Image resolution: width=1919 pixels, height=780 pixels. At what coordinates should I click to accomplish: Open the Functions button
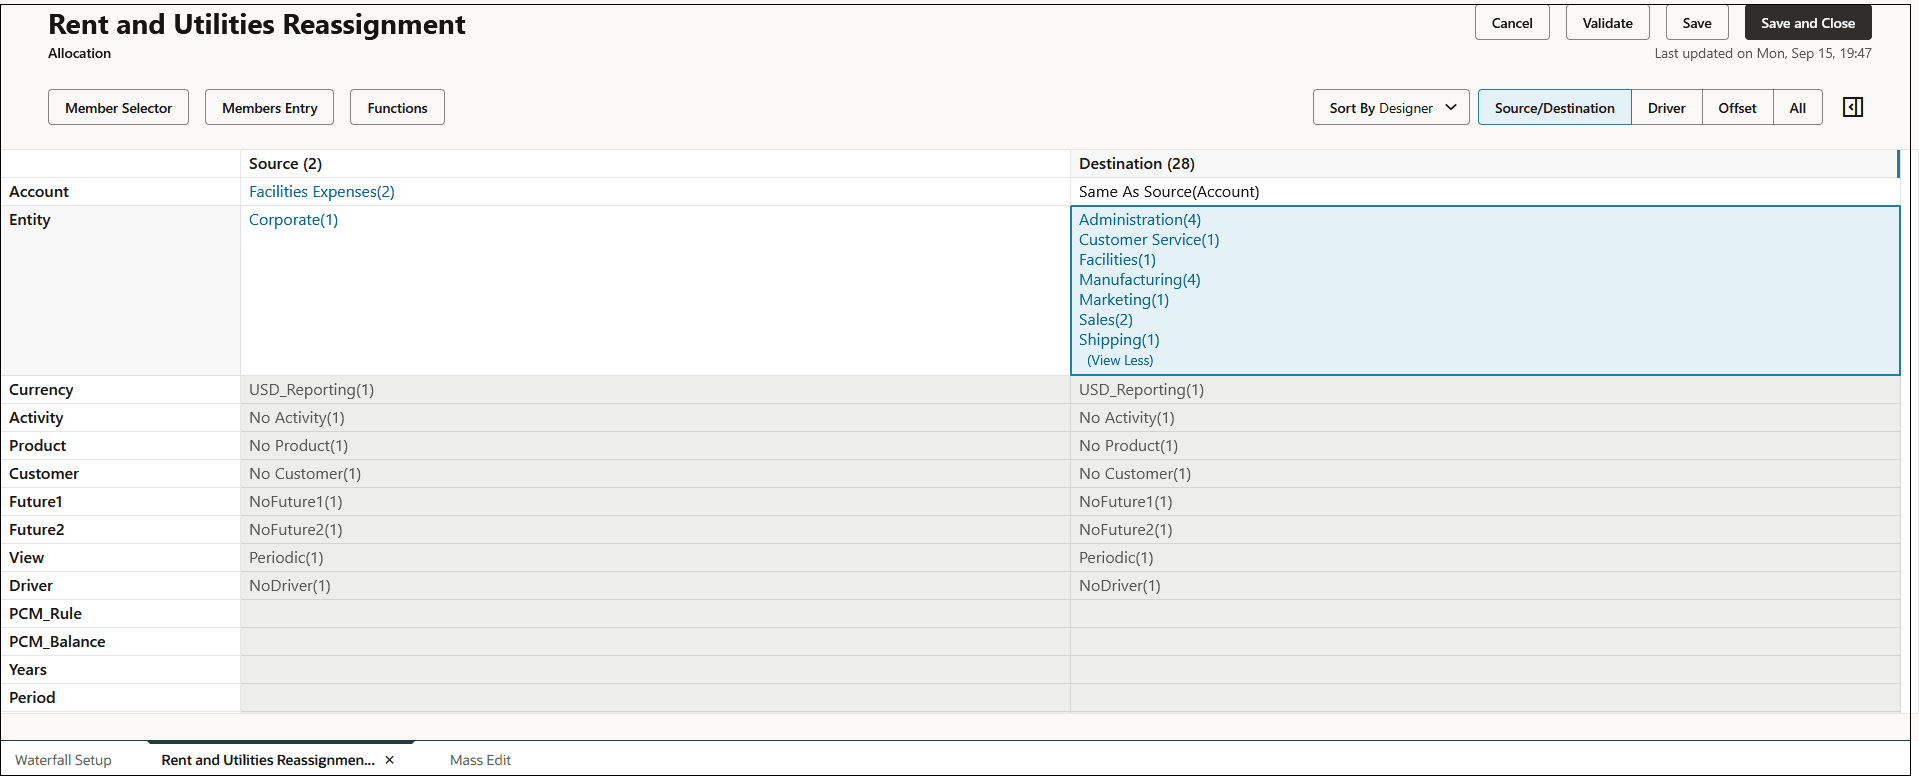pos(397,108)
